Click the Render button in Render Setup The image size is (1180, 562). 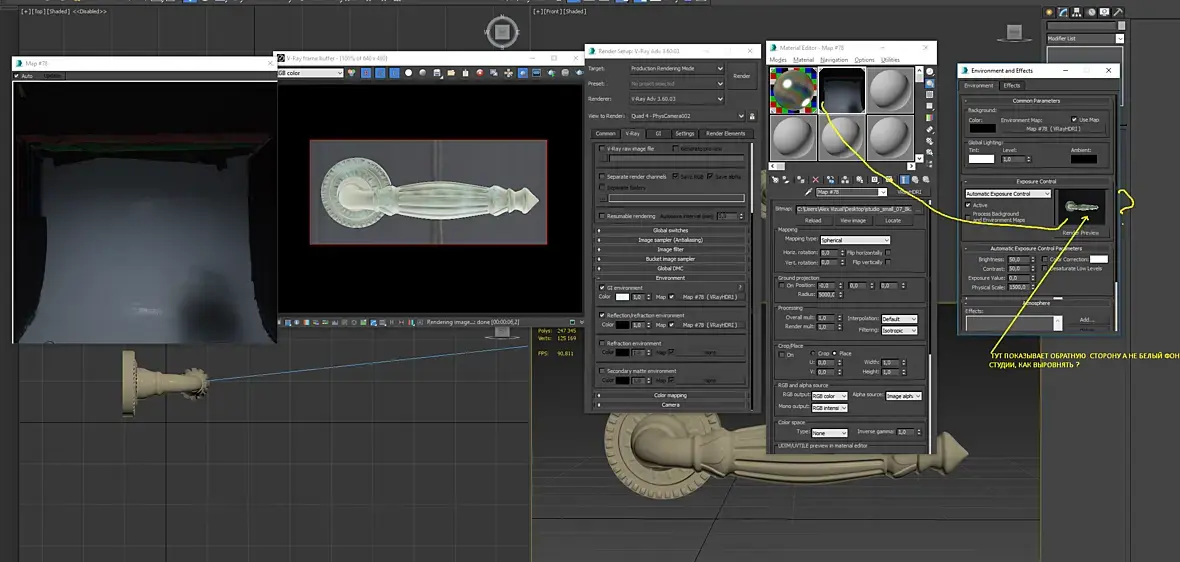click(741, 76)
